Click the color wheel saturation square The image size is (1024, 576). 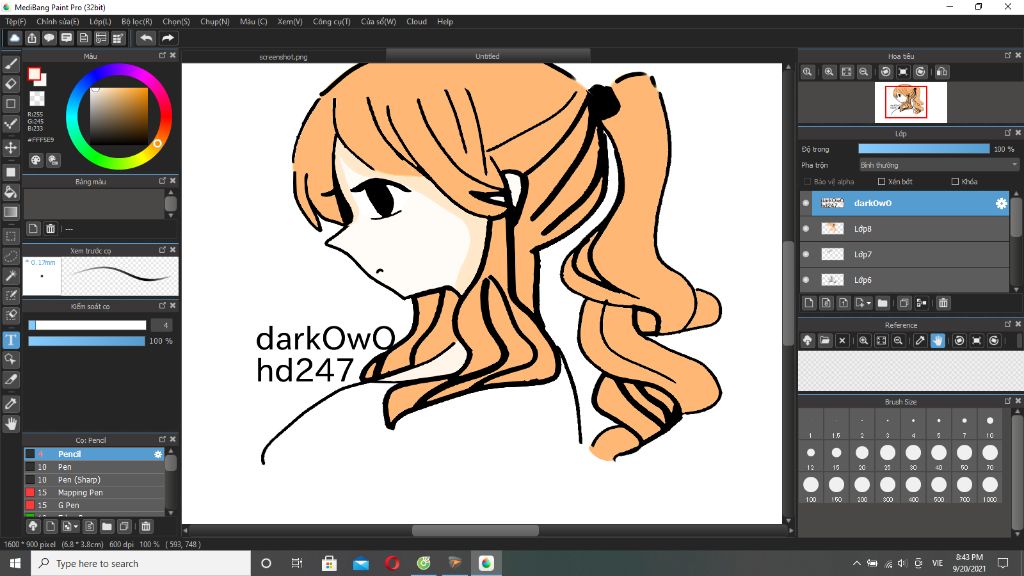tap(118, 116)
